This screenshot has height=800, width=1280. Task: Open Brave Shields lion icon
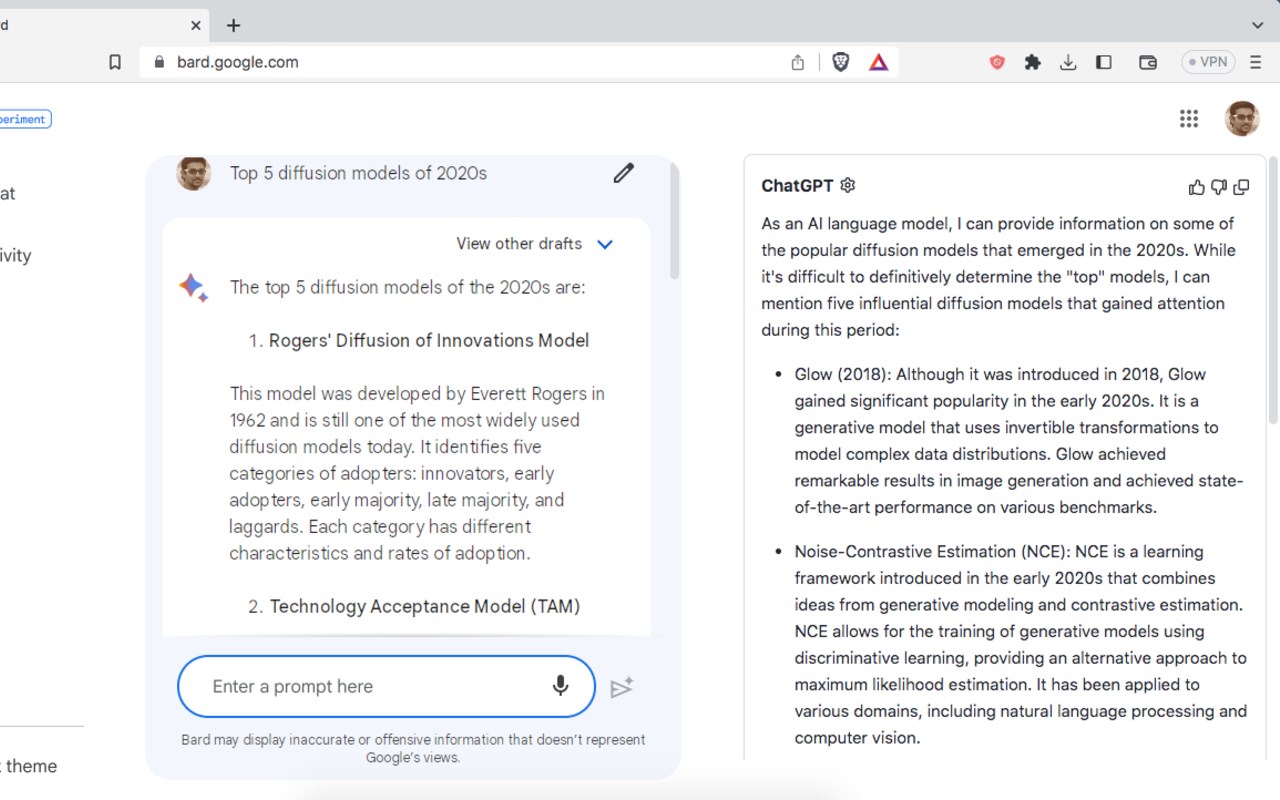point(841,62)
